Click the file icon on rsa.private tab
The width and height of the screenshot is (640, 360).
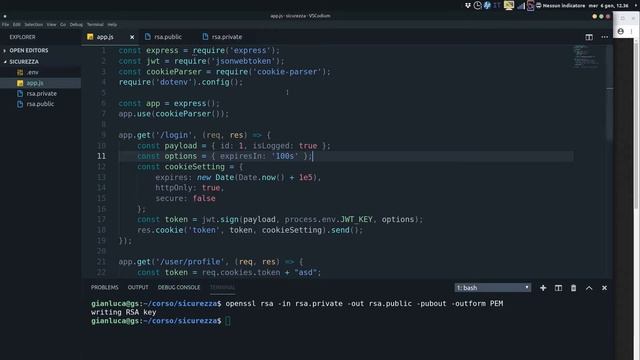point(205,37)
